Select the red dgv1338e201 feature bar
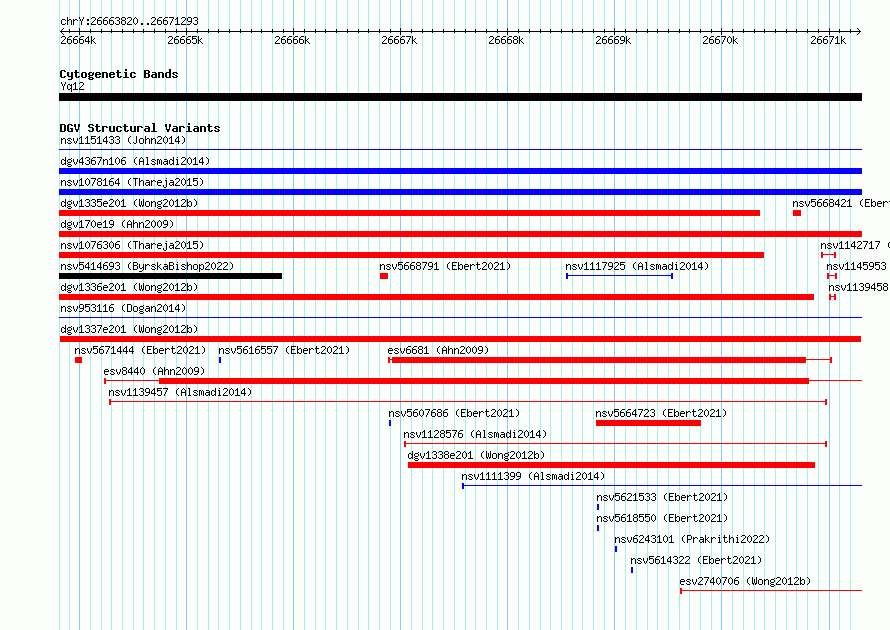 [611, 465]
